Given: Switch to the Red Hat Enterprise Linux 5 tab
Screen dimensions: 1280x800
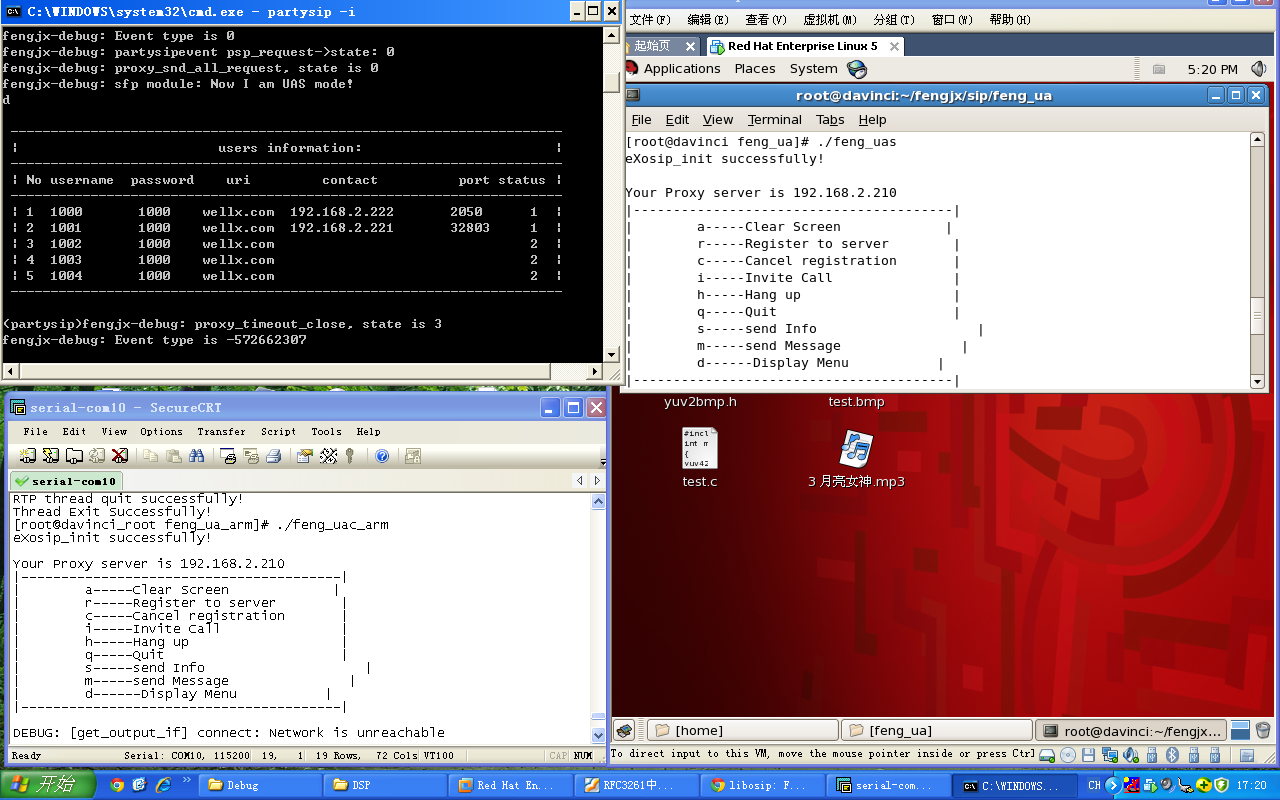Looking at the screenshot, I should [802, 46].
